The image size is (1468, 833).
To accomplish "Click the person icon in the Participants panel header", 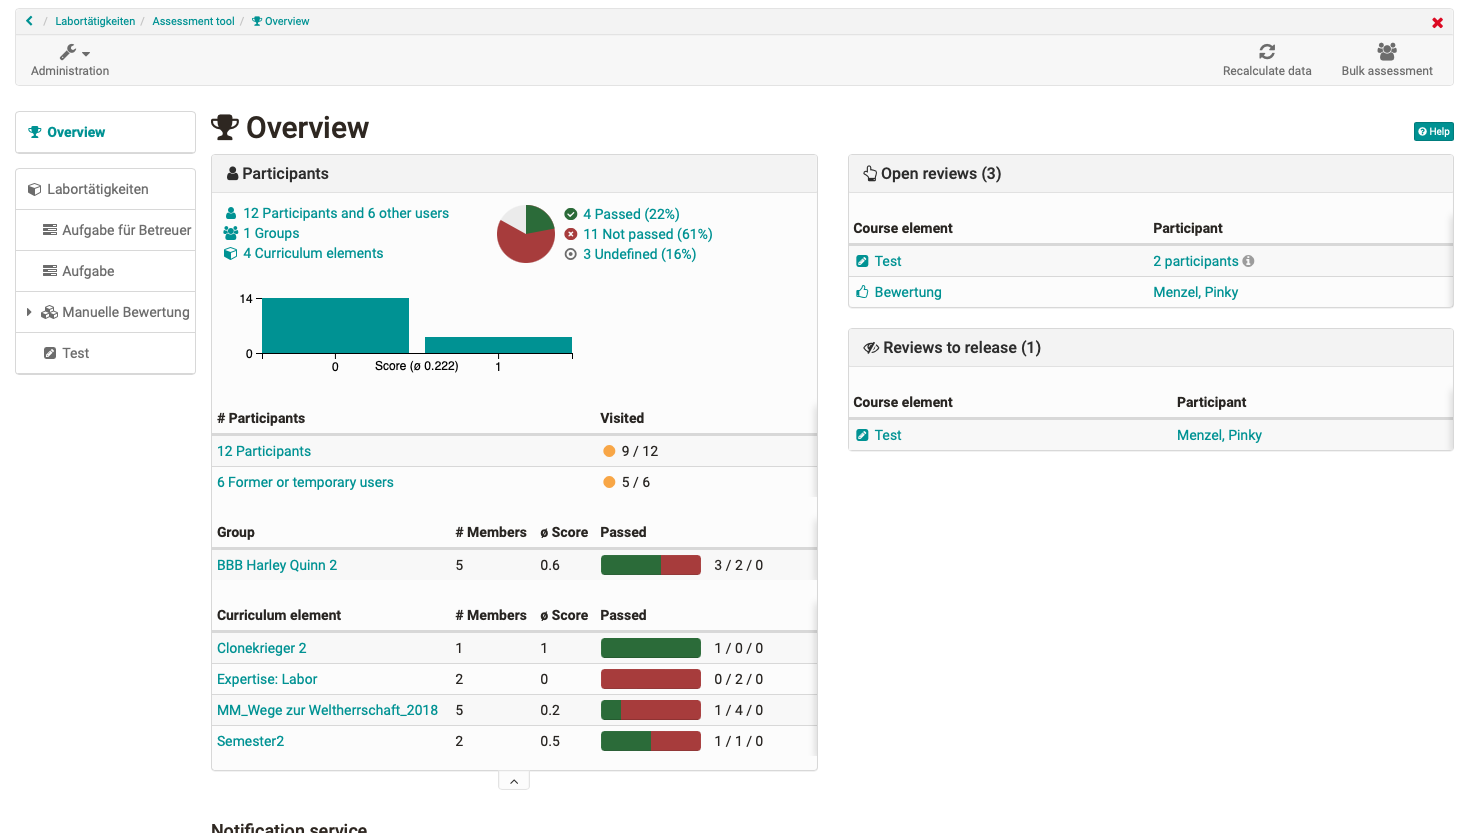I will (233, 173).
